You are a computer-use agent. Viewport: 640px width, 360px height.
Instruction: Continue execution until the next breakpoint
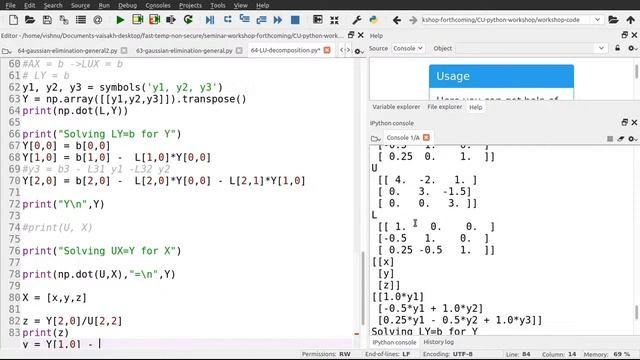(x=278, y=20)
